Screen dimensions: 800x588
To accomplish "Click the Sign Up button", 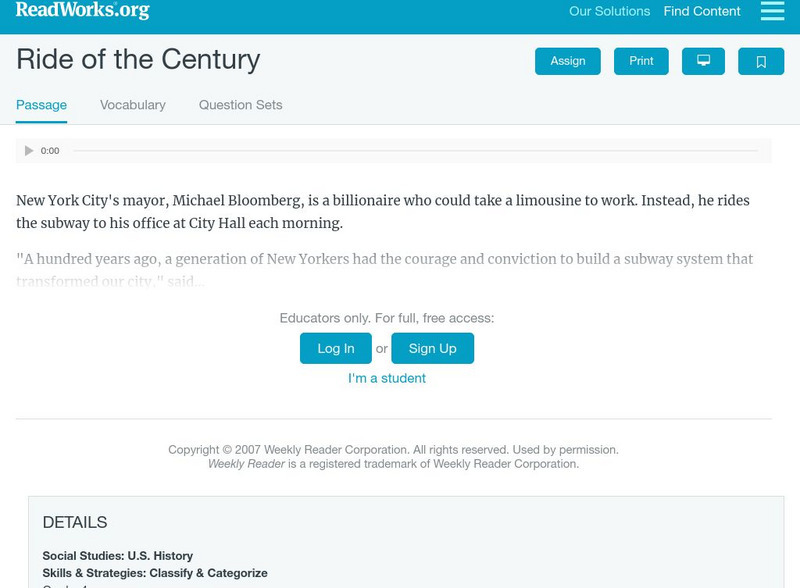I will coord(432,348).
